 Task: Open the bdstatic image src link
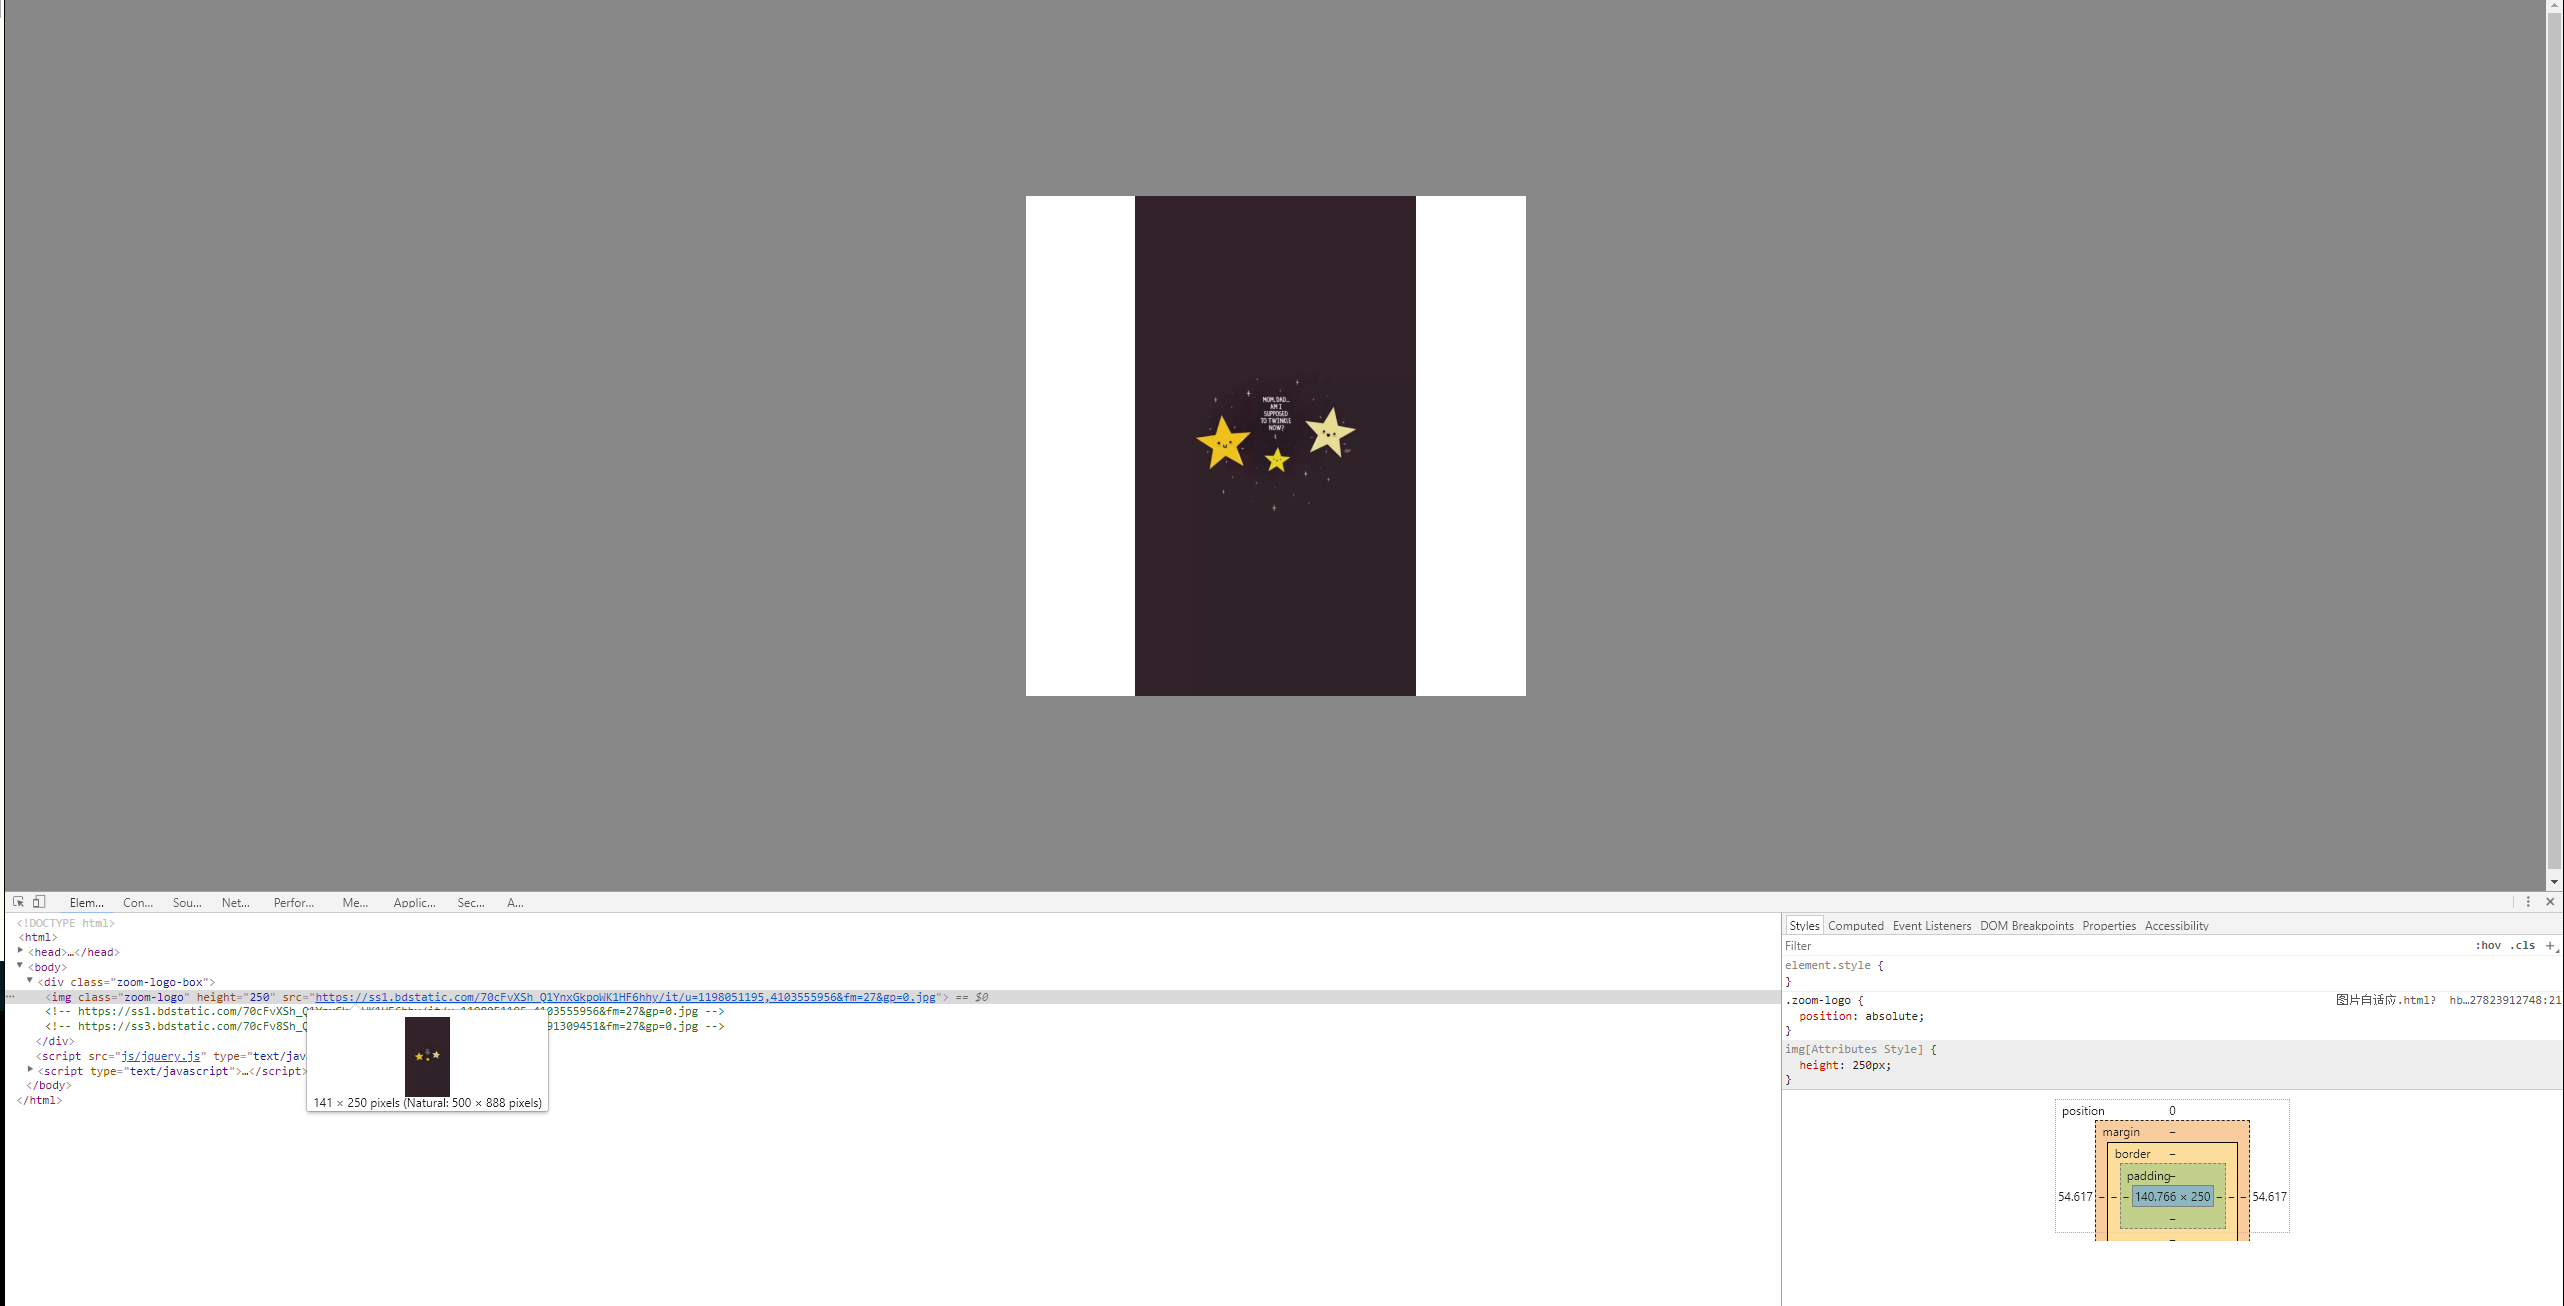[x=625, y=997]
